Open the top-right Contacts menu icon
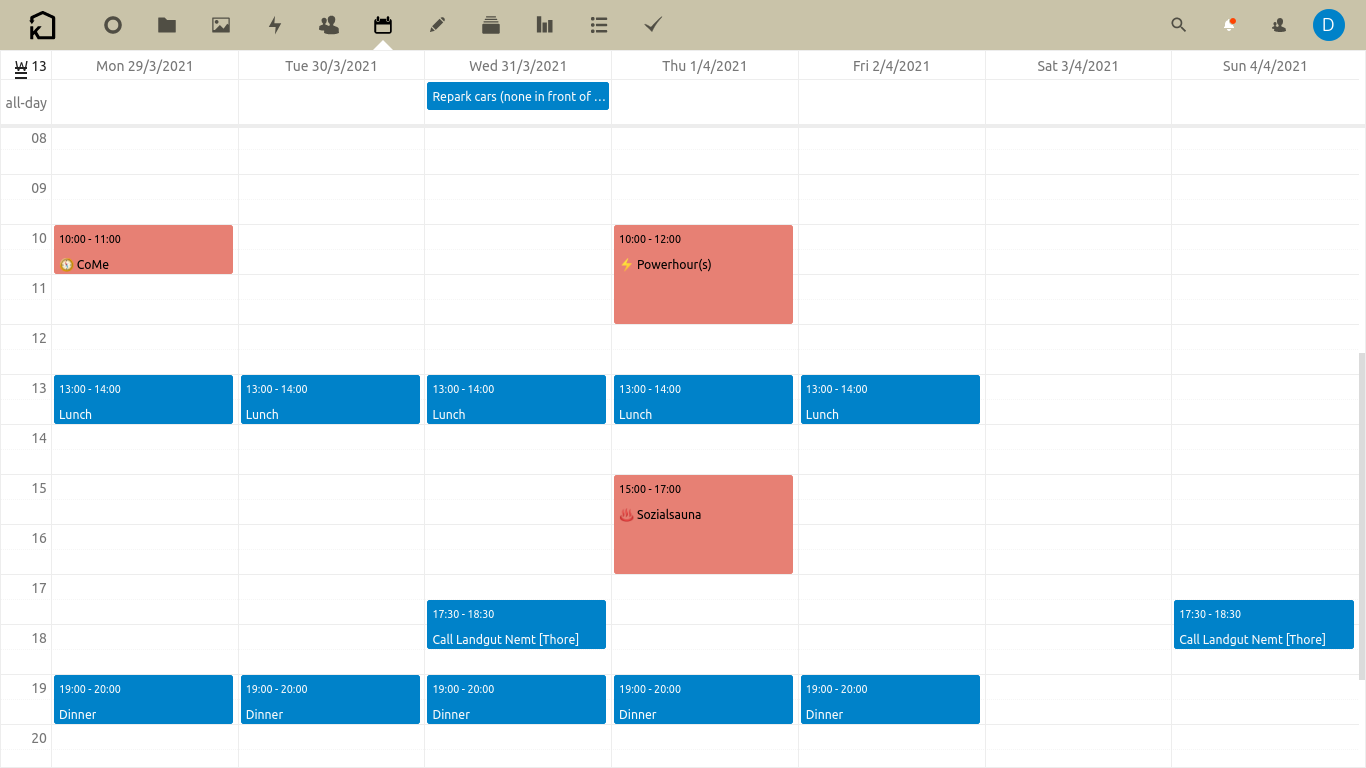Viewport: 1366px width, 768px height. point(1278,25)
